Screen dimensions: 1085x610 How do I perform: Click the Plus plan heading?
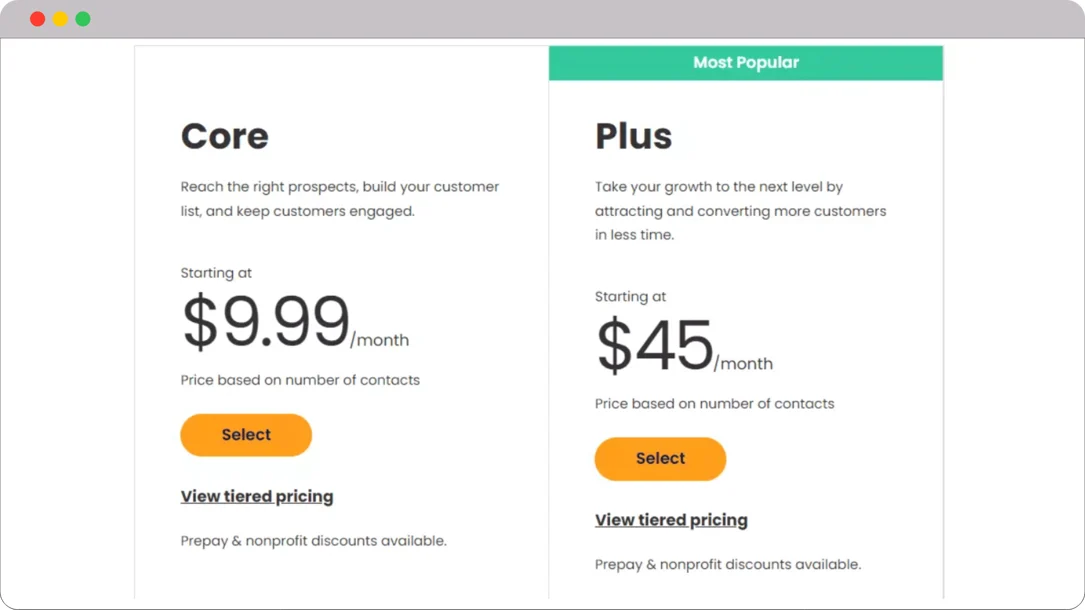click(x=634, y=135)
